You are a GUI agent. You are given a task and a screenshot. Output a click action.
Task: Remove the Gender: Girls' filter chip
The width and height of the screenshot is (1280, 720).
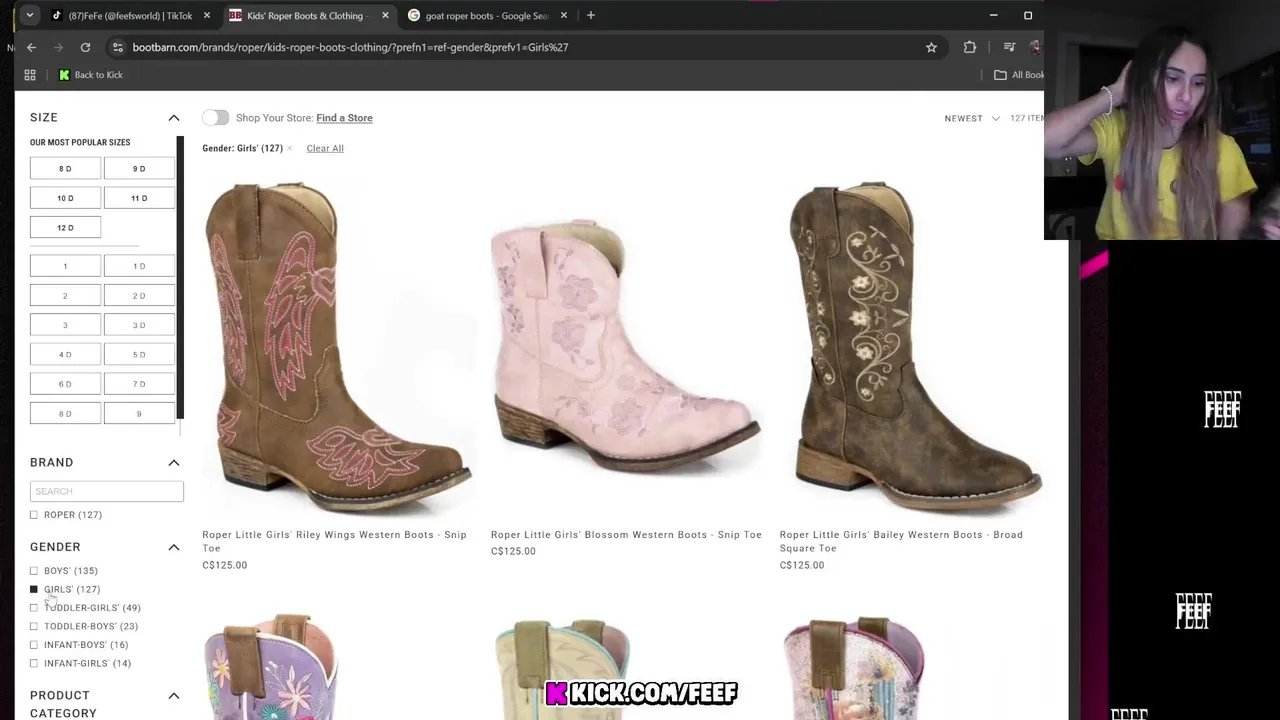289,149
